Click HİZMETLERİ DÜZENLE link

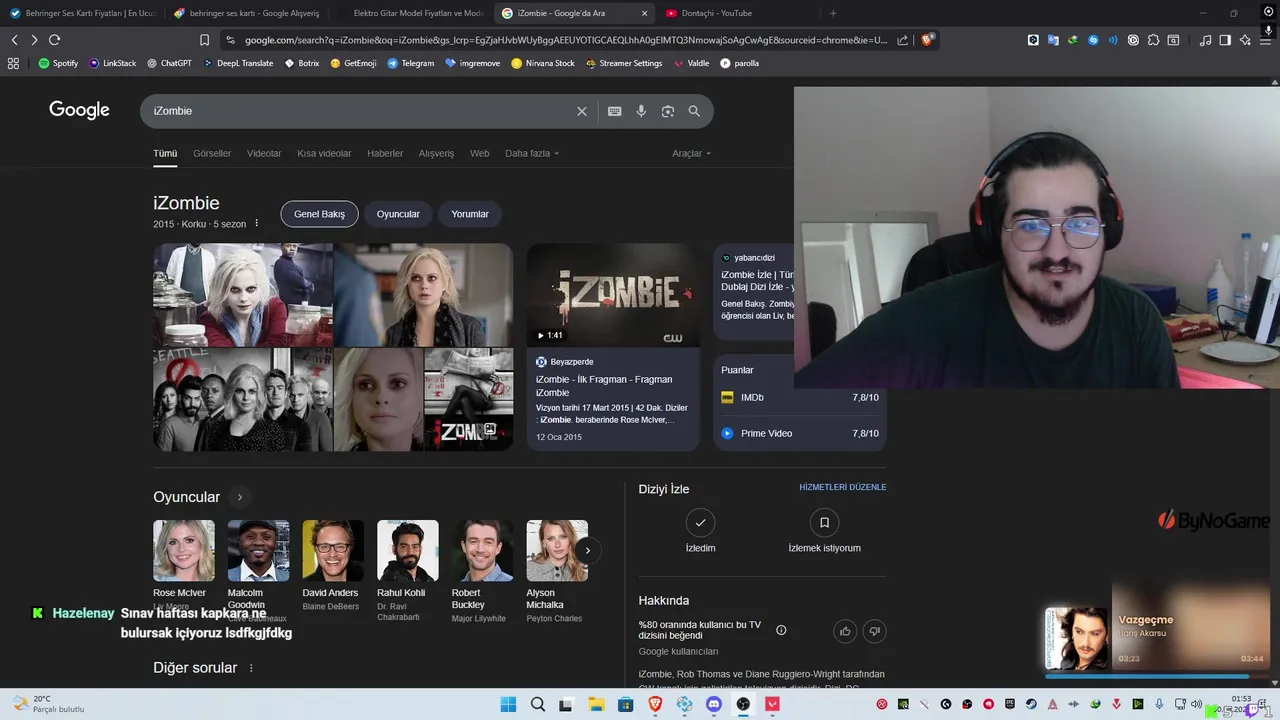point(842,487)
